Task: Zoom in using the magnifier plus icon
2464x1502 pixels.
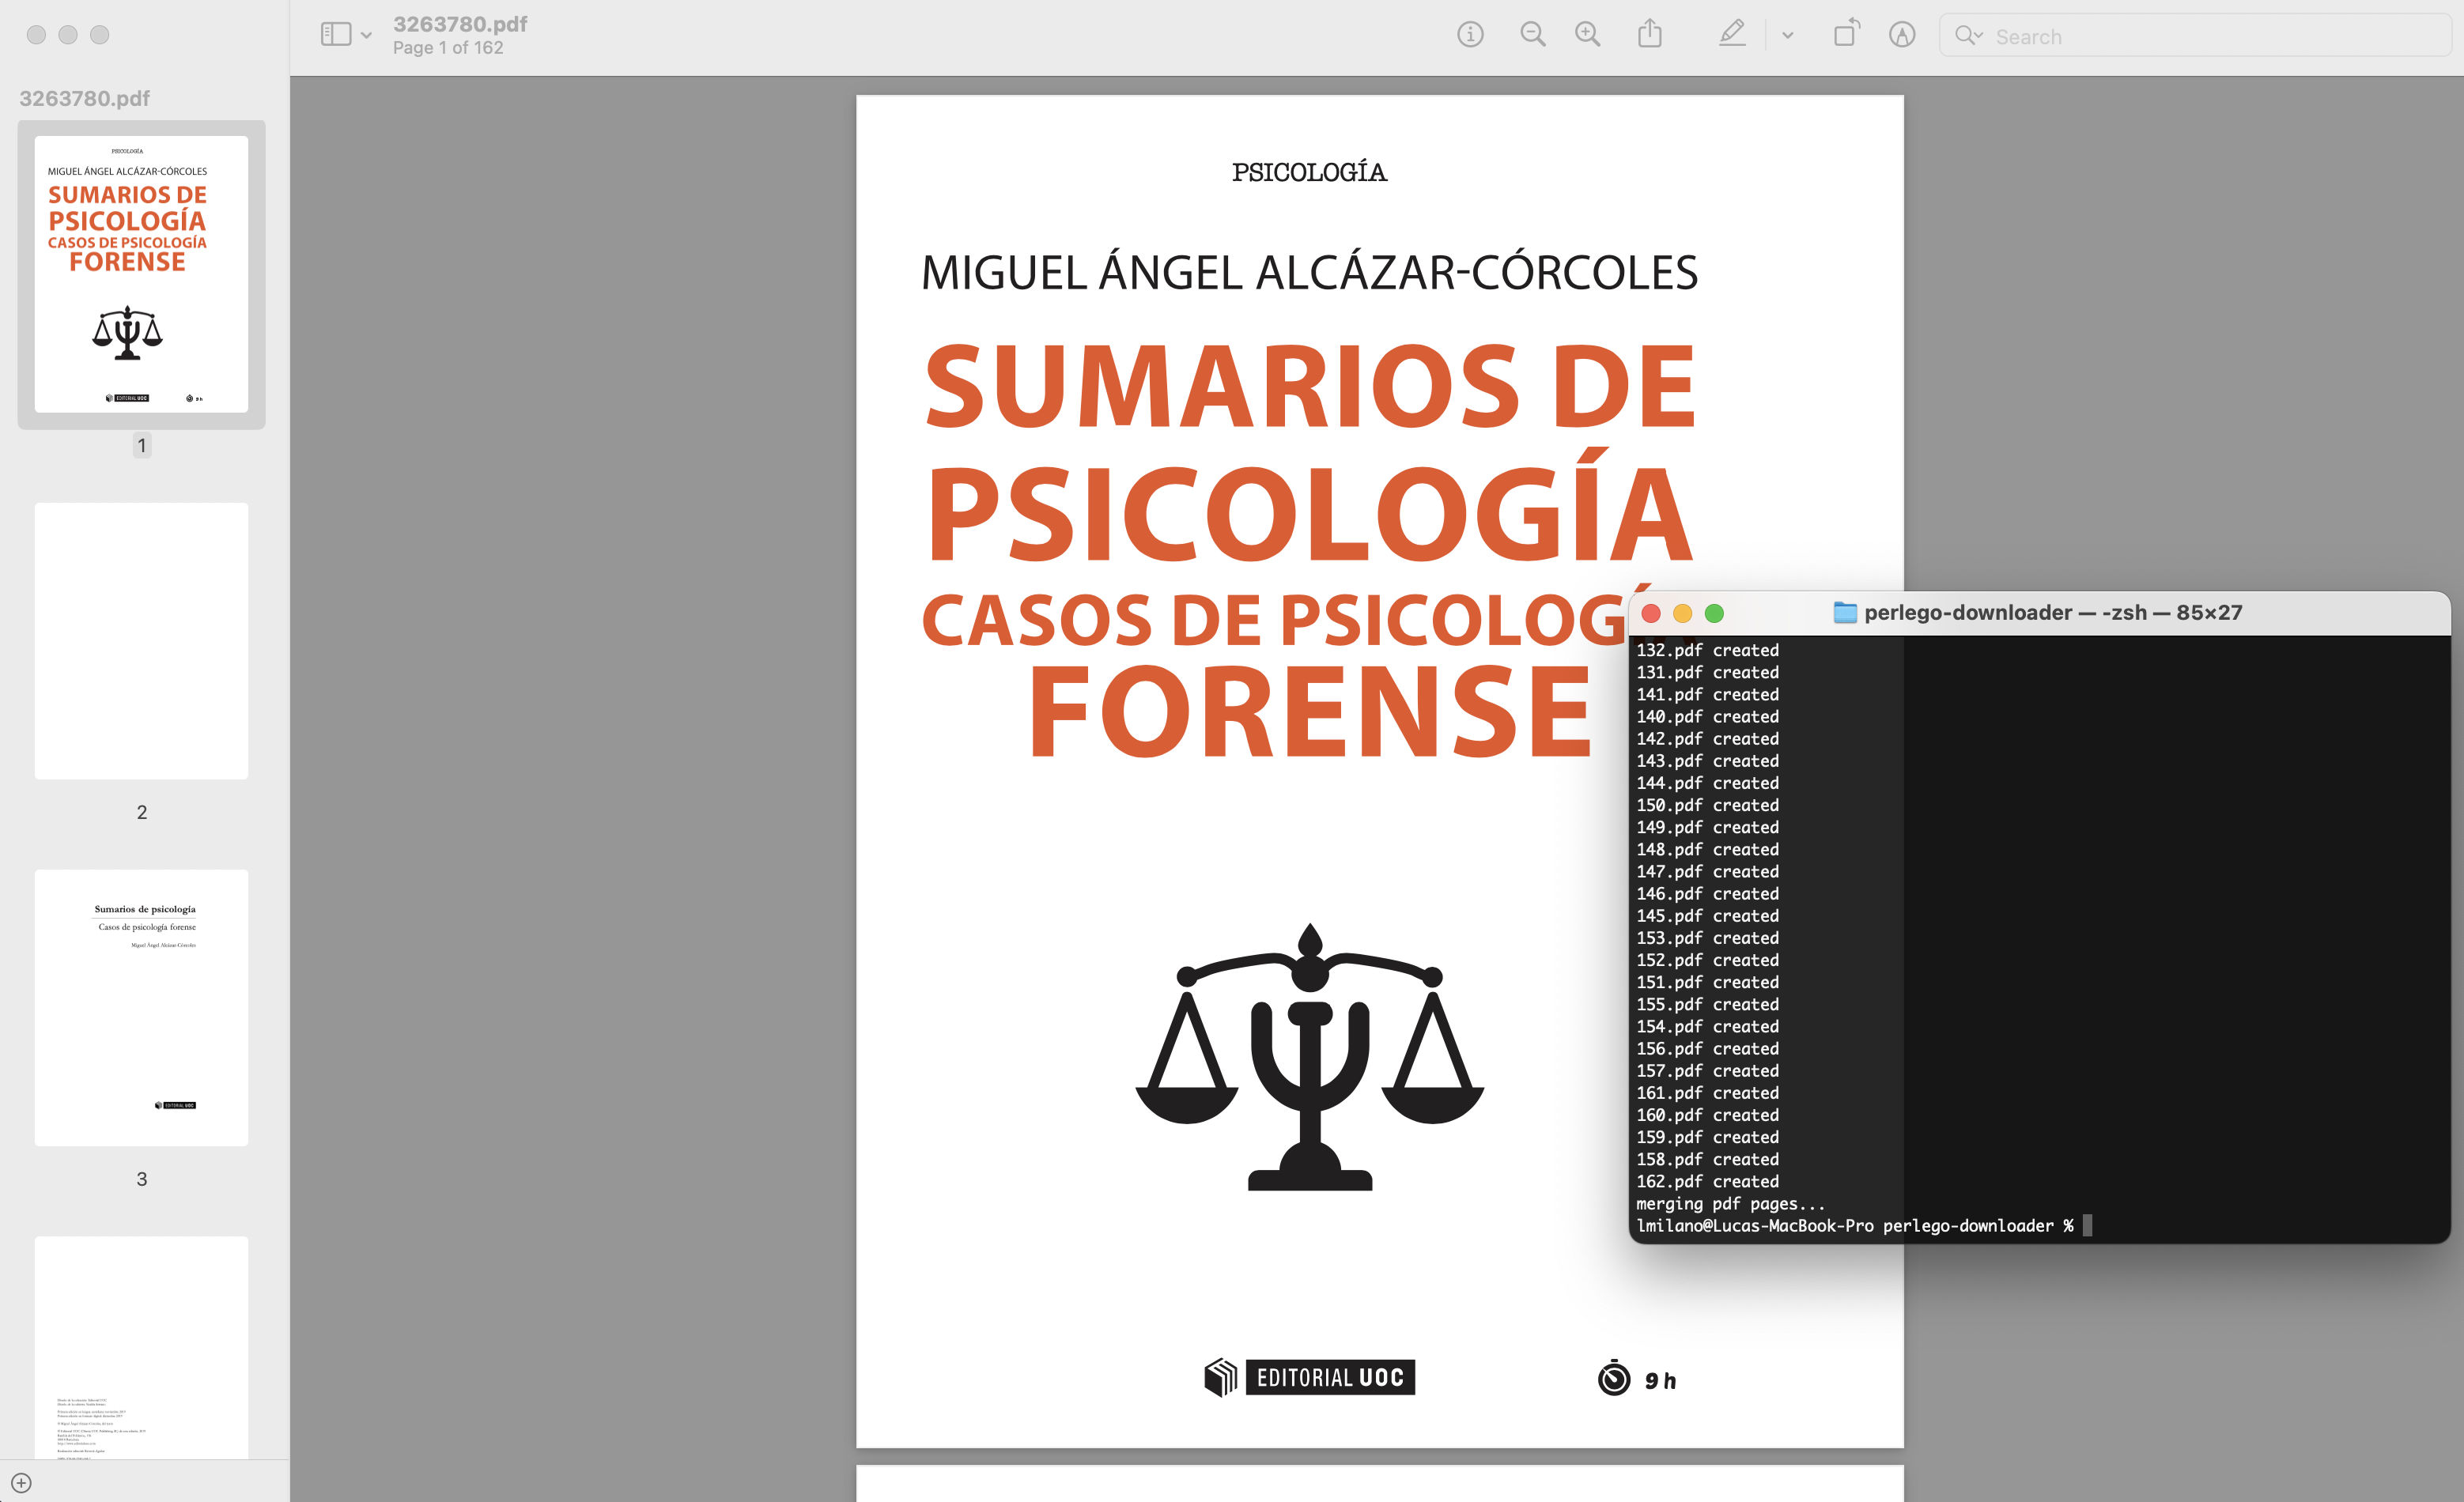Action: [x=1587, y=35]
